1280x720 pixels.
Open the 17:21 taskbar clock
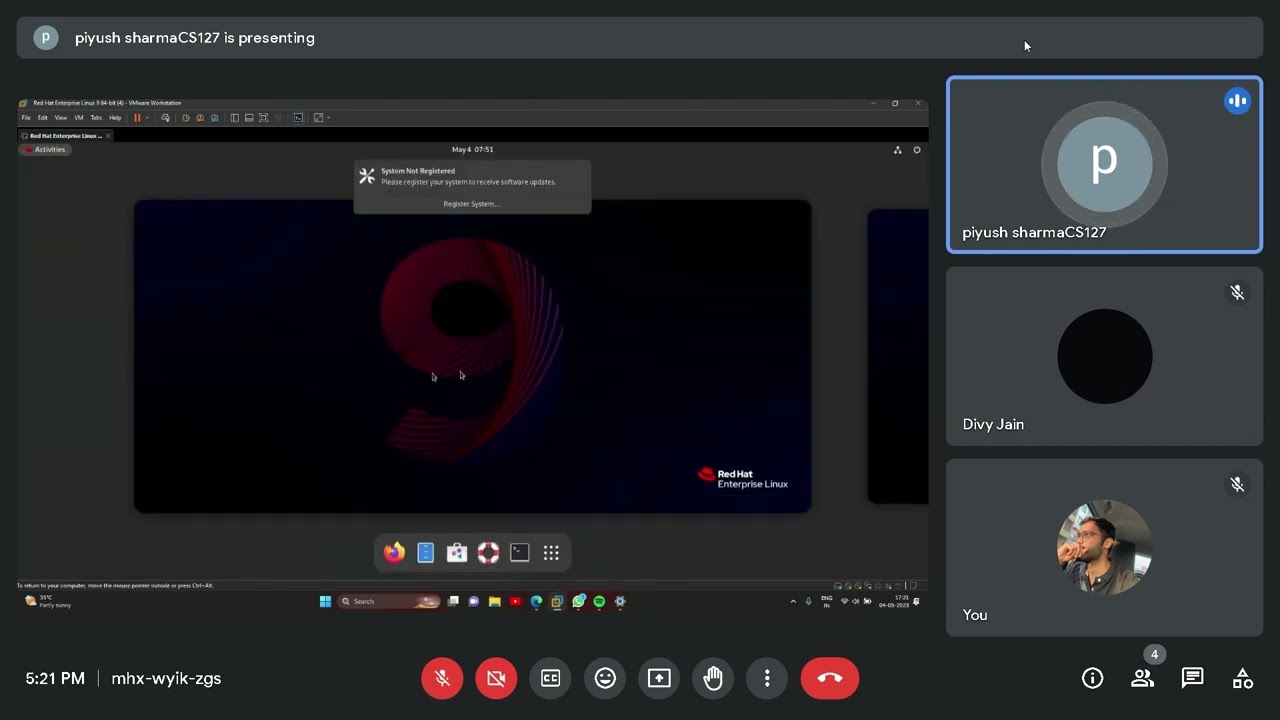pos(896,601)
